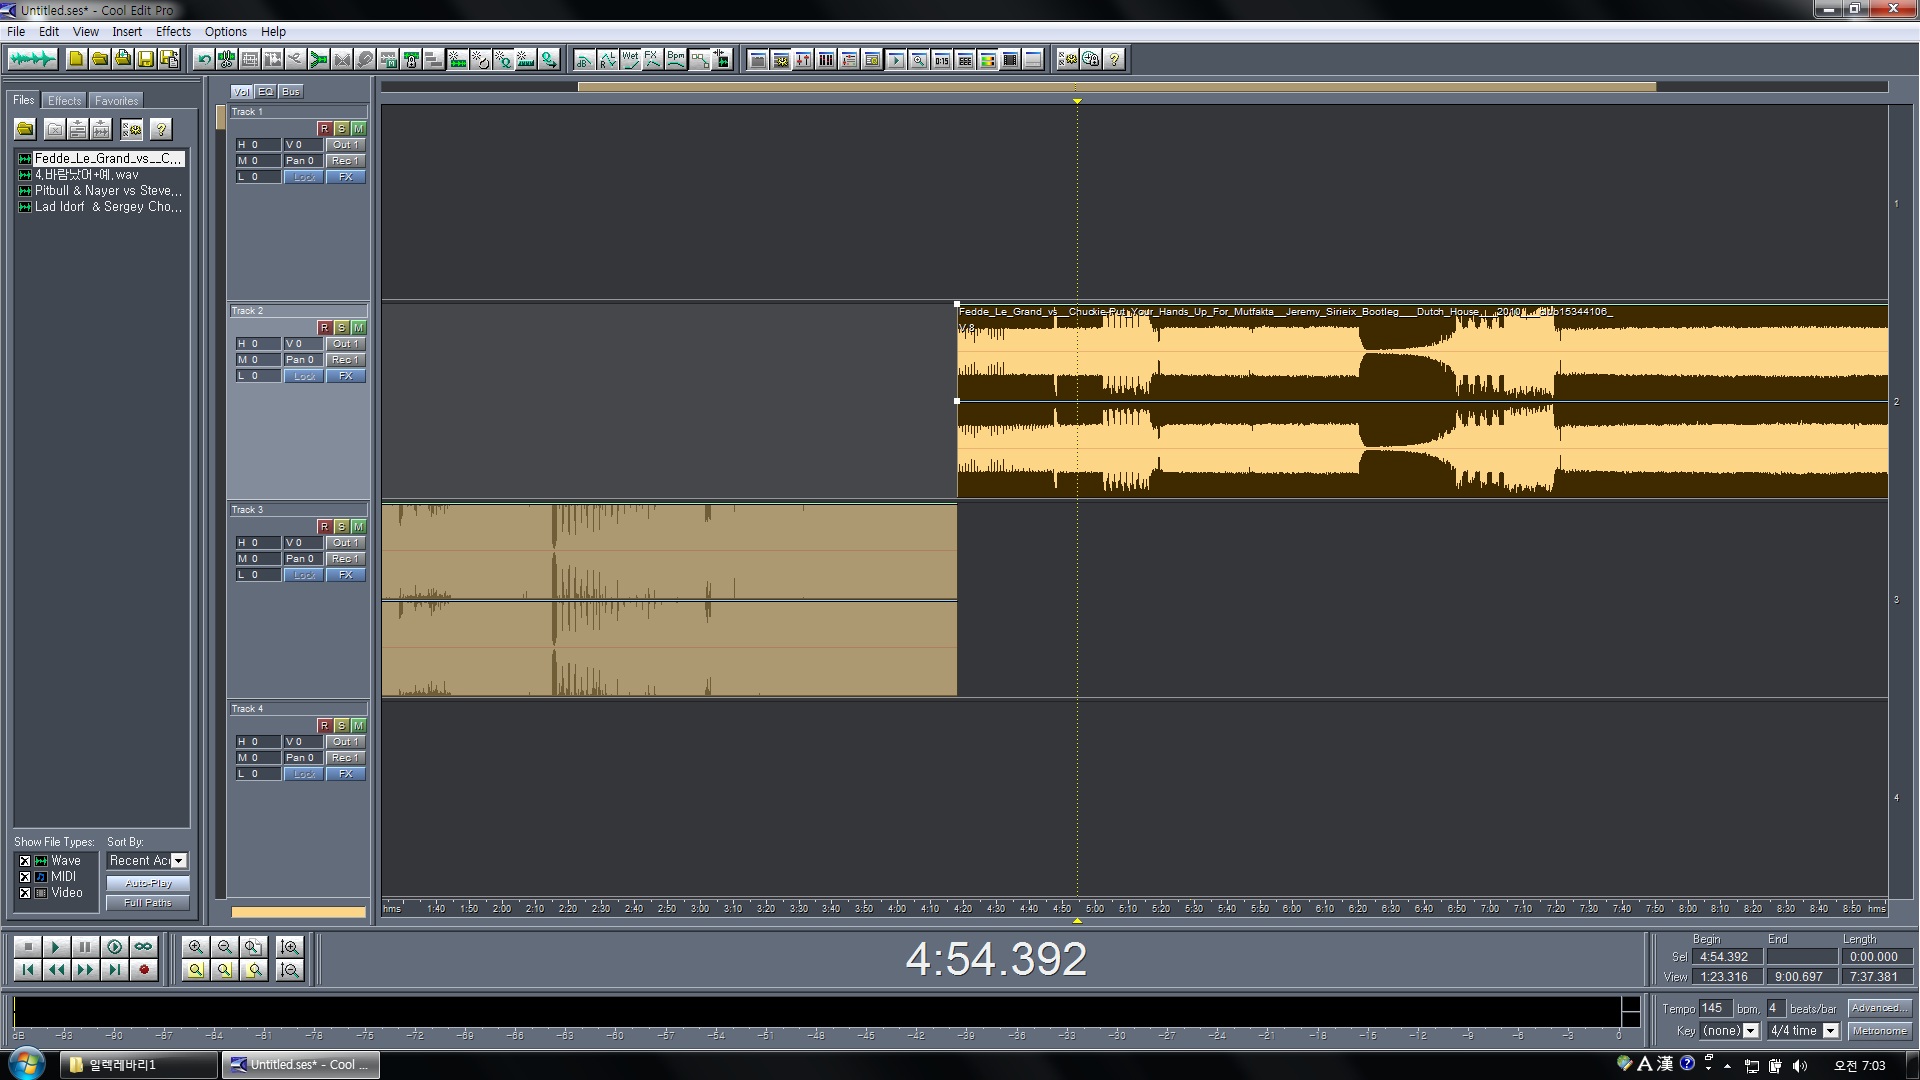The width and height of the screenshot is (1920, 1080).
Task: Toggle Wave file type checkbox
Action: 25,860
